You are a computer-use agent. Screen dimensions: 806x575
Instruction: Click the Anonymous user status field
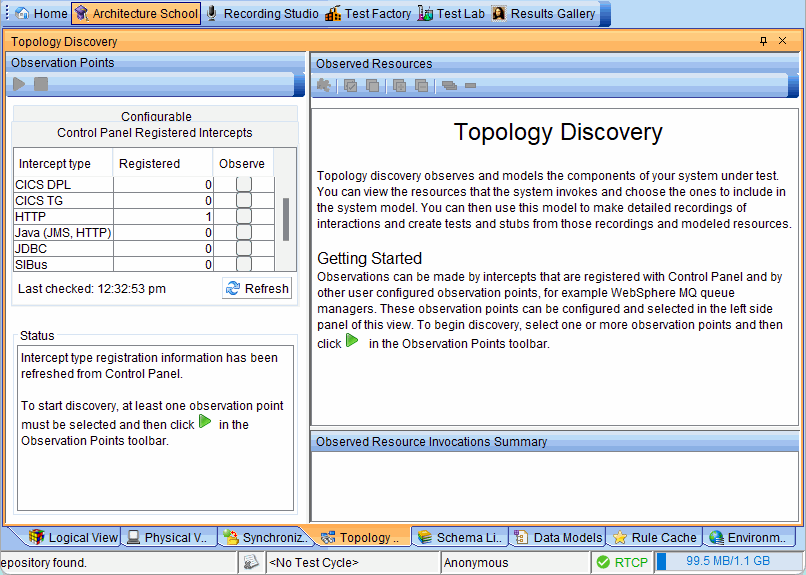(x=515, y=563)
